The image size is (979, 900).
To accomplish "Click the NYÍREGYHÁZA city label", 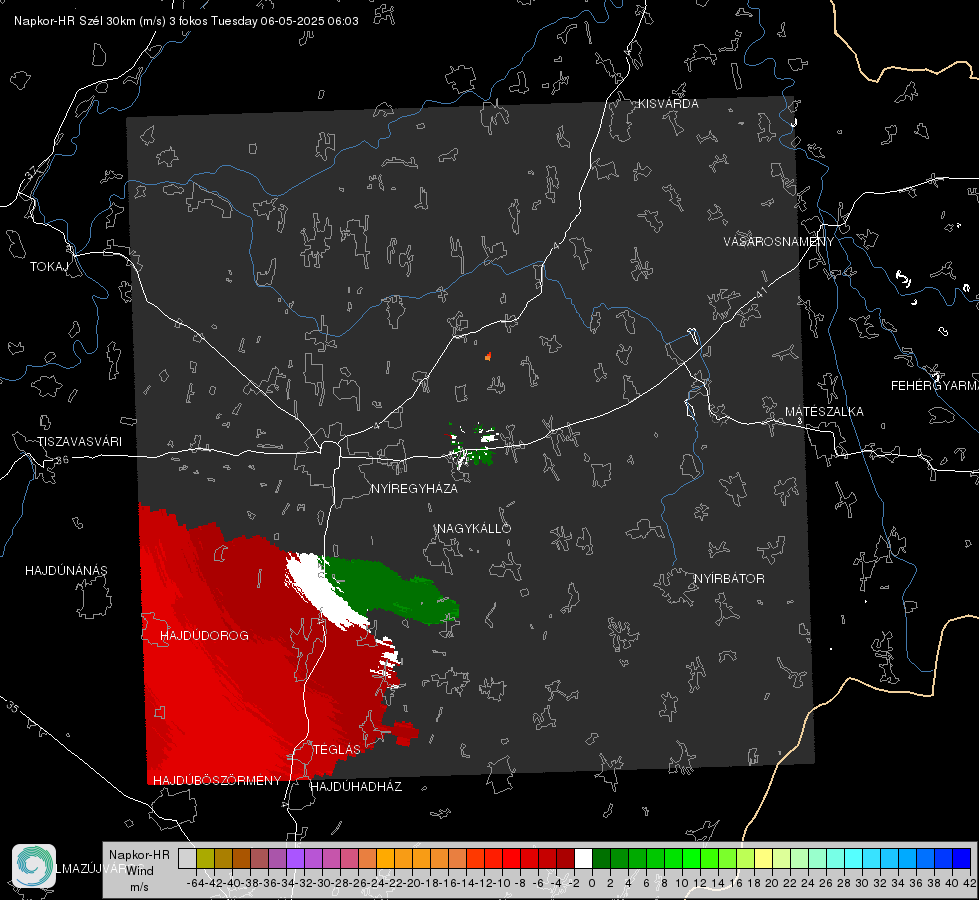I will (414, 488).
